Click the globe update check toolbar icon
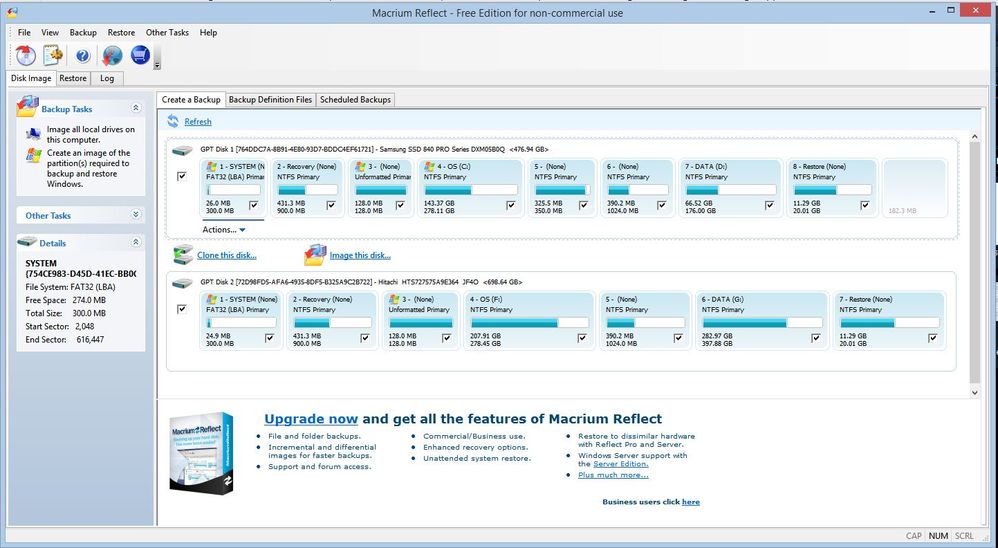Viewport: 998px width, 548px height. (x=112, y=56)
